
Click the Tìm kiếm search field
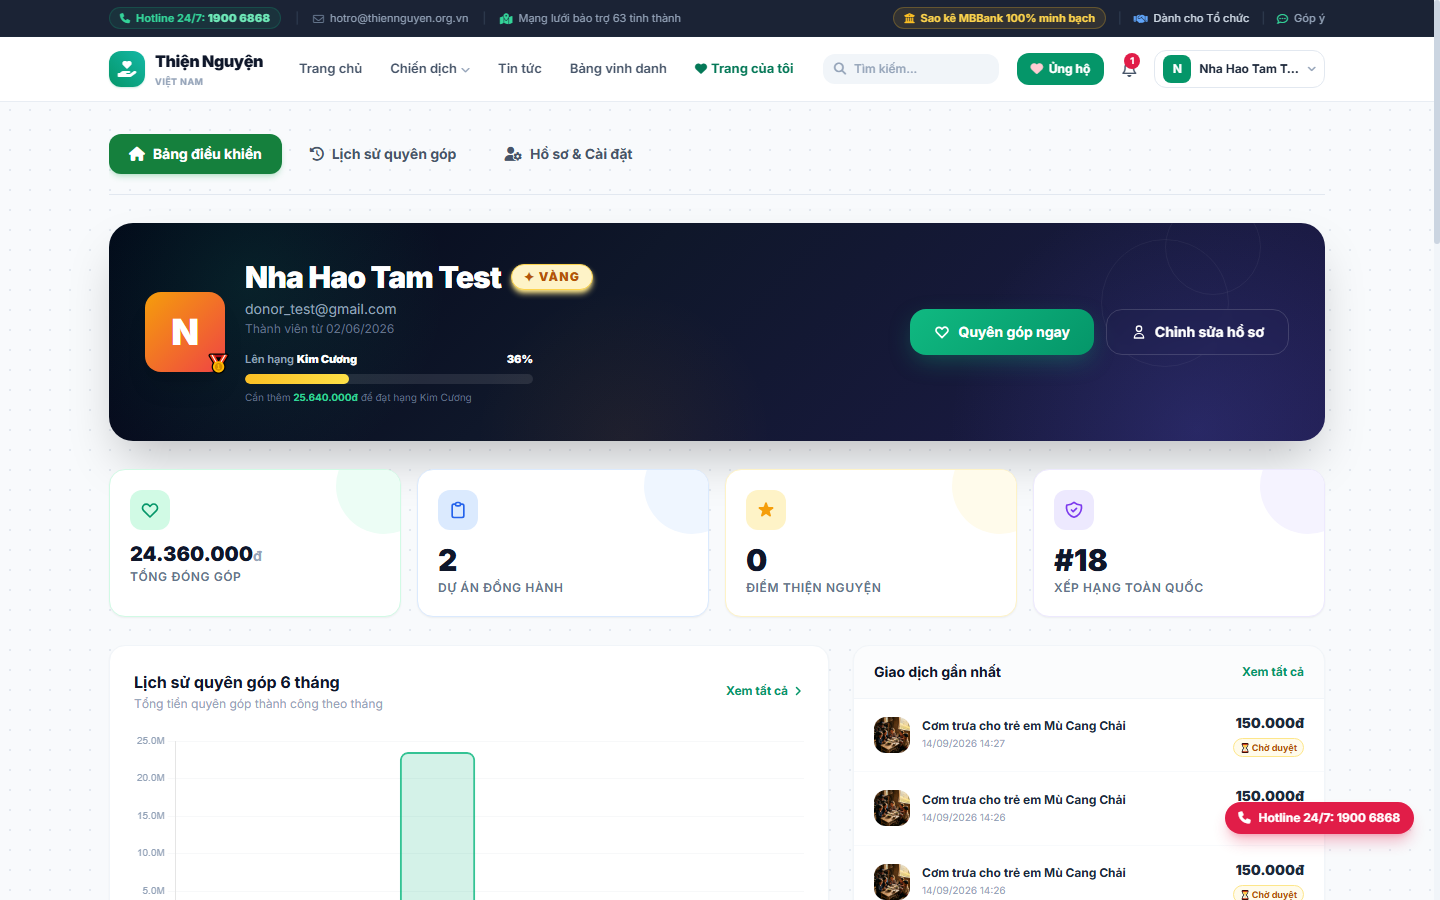click(911, 69)
